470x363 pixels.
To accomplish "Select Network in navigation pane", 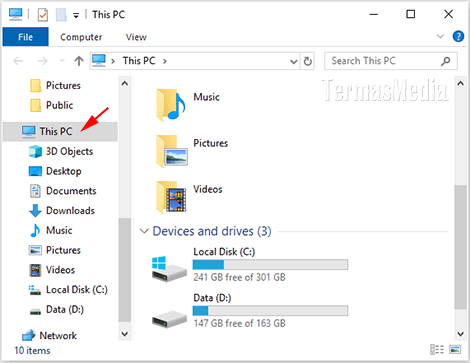I will (x=49, y=335).
